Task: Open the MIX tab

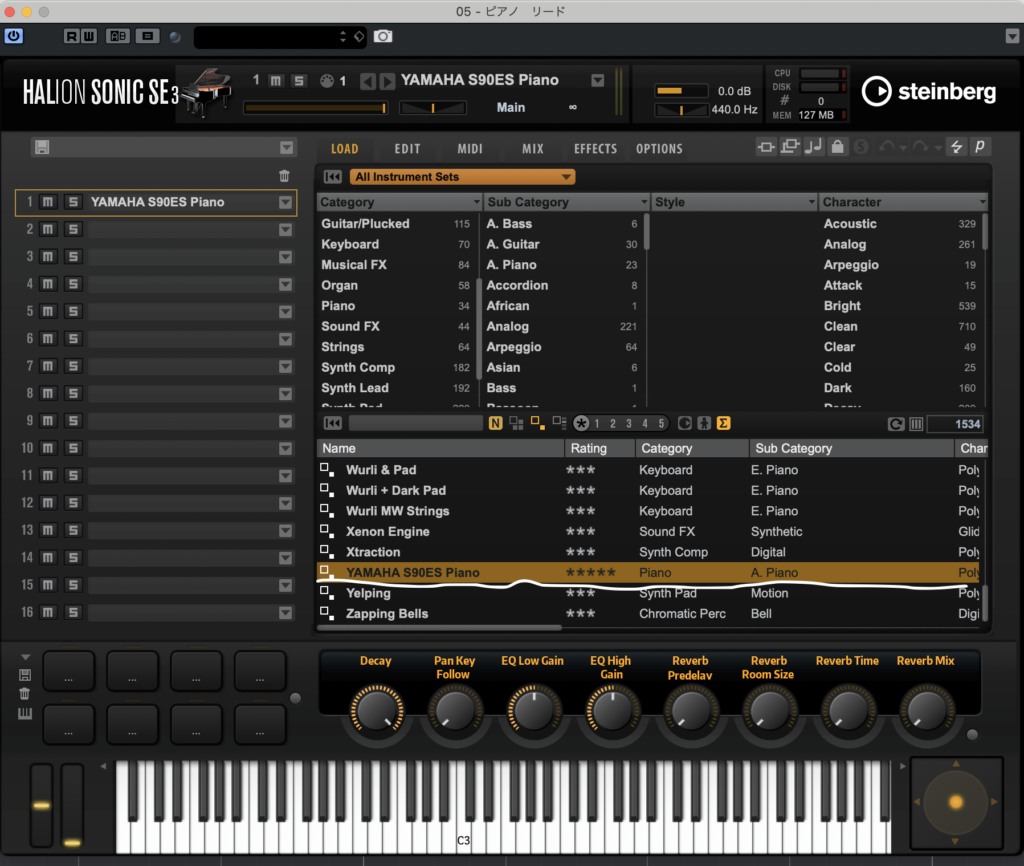Action: point(533,149)
